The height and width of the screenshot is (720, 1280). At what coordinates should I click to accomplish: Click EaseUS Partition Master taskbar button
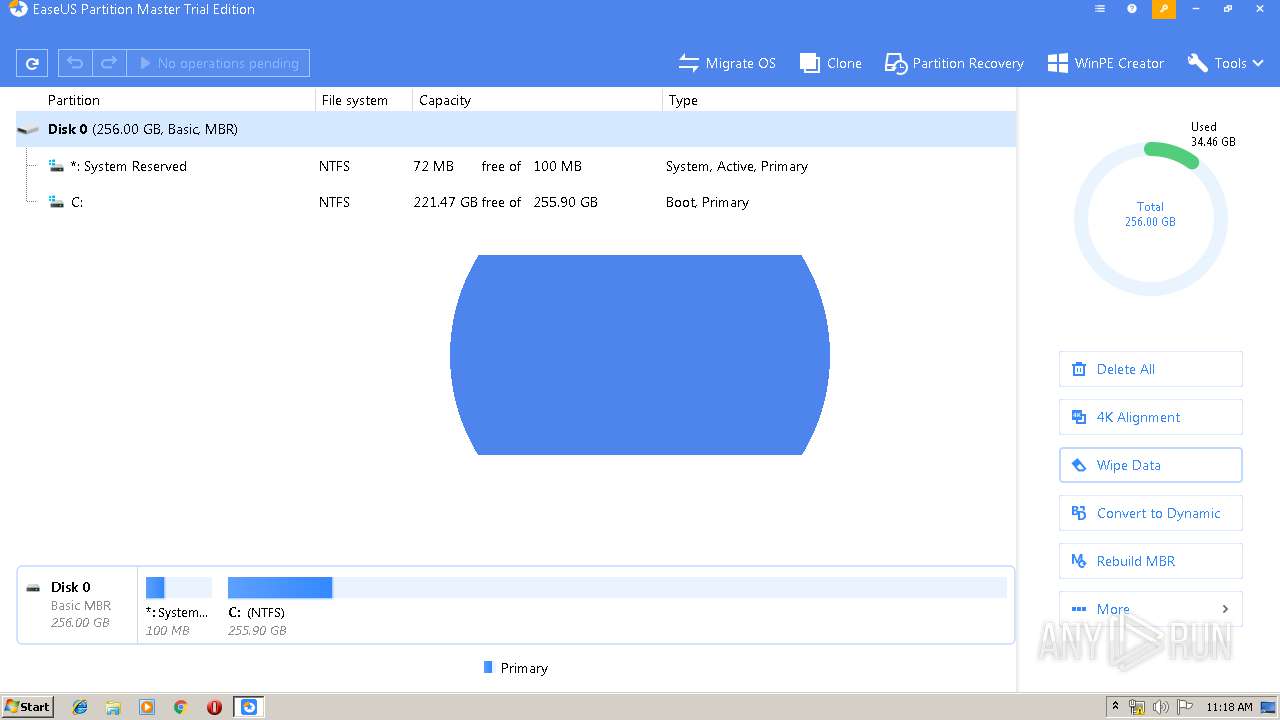point(249,707)
